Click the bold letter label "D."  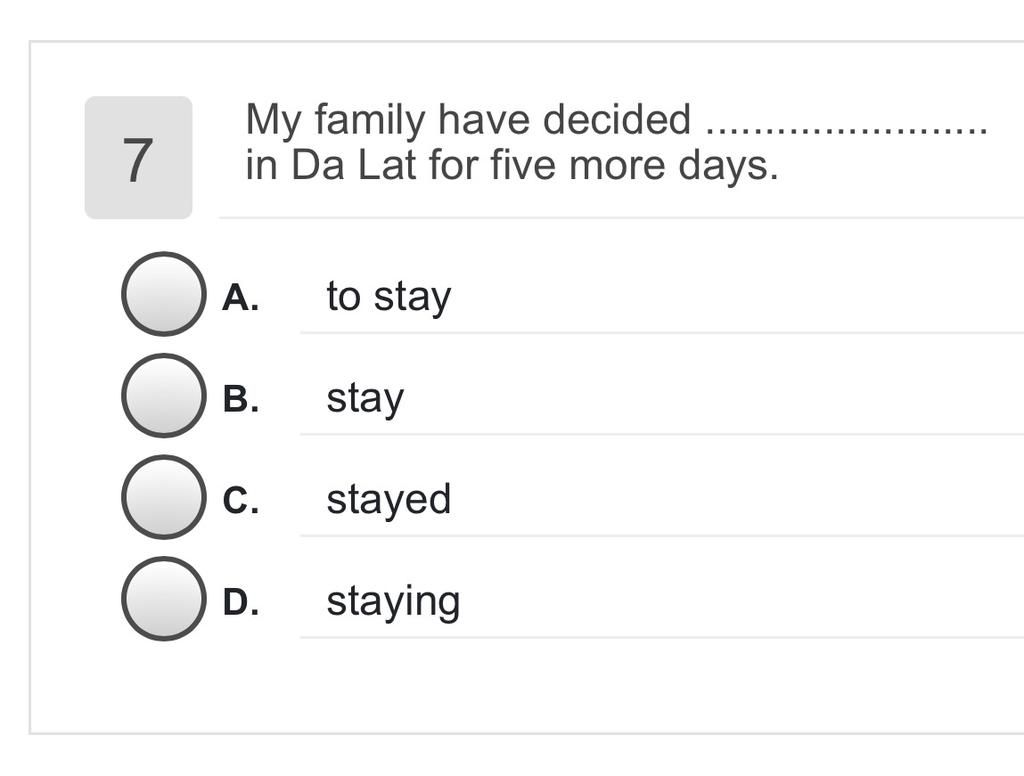[240, 602]
